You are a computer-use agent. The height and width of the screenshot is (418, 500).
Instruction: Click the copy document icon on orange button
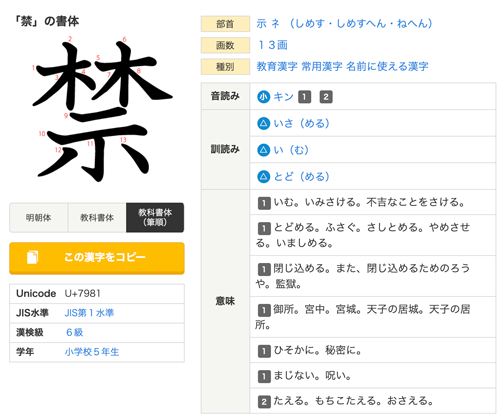point(33,257)
